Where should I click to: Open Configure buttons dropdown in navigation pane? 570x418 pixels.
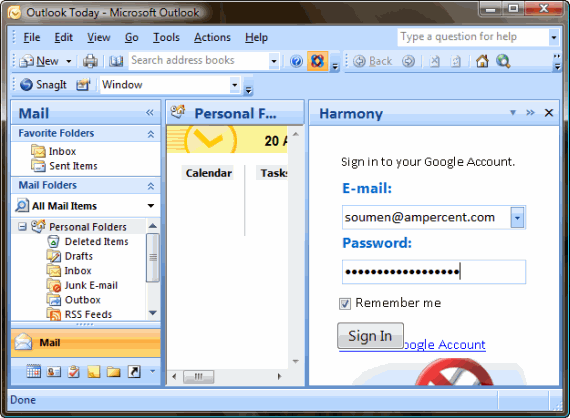153,371
